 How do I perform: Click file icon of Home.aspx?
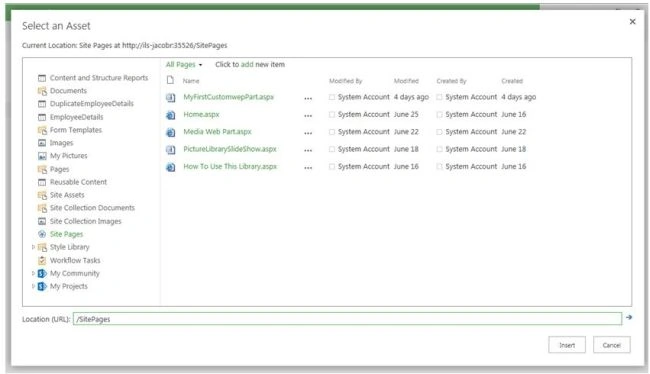click(x=170, y=115)
